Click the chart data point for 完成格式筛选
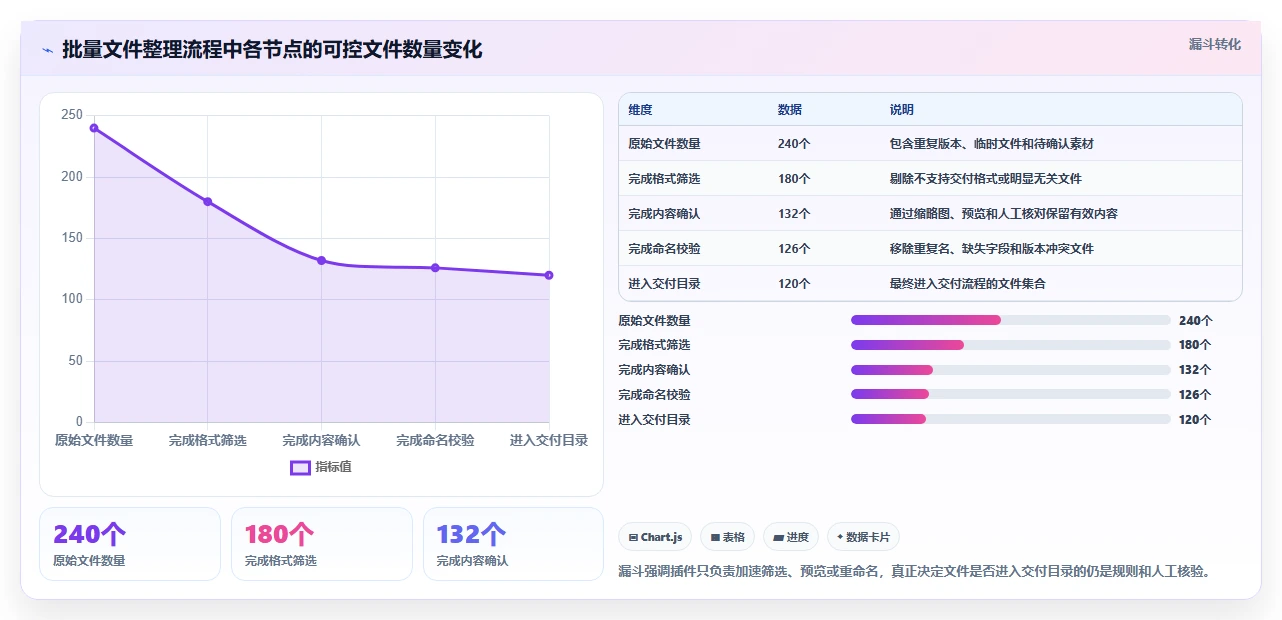The image size is (1282, 620). click(x=208, y=201)
